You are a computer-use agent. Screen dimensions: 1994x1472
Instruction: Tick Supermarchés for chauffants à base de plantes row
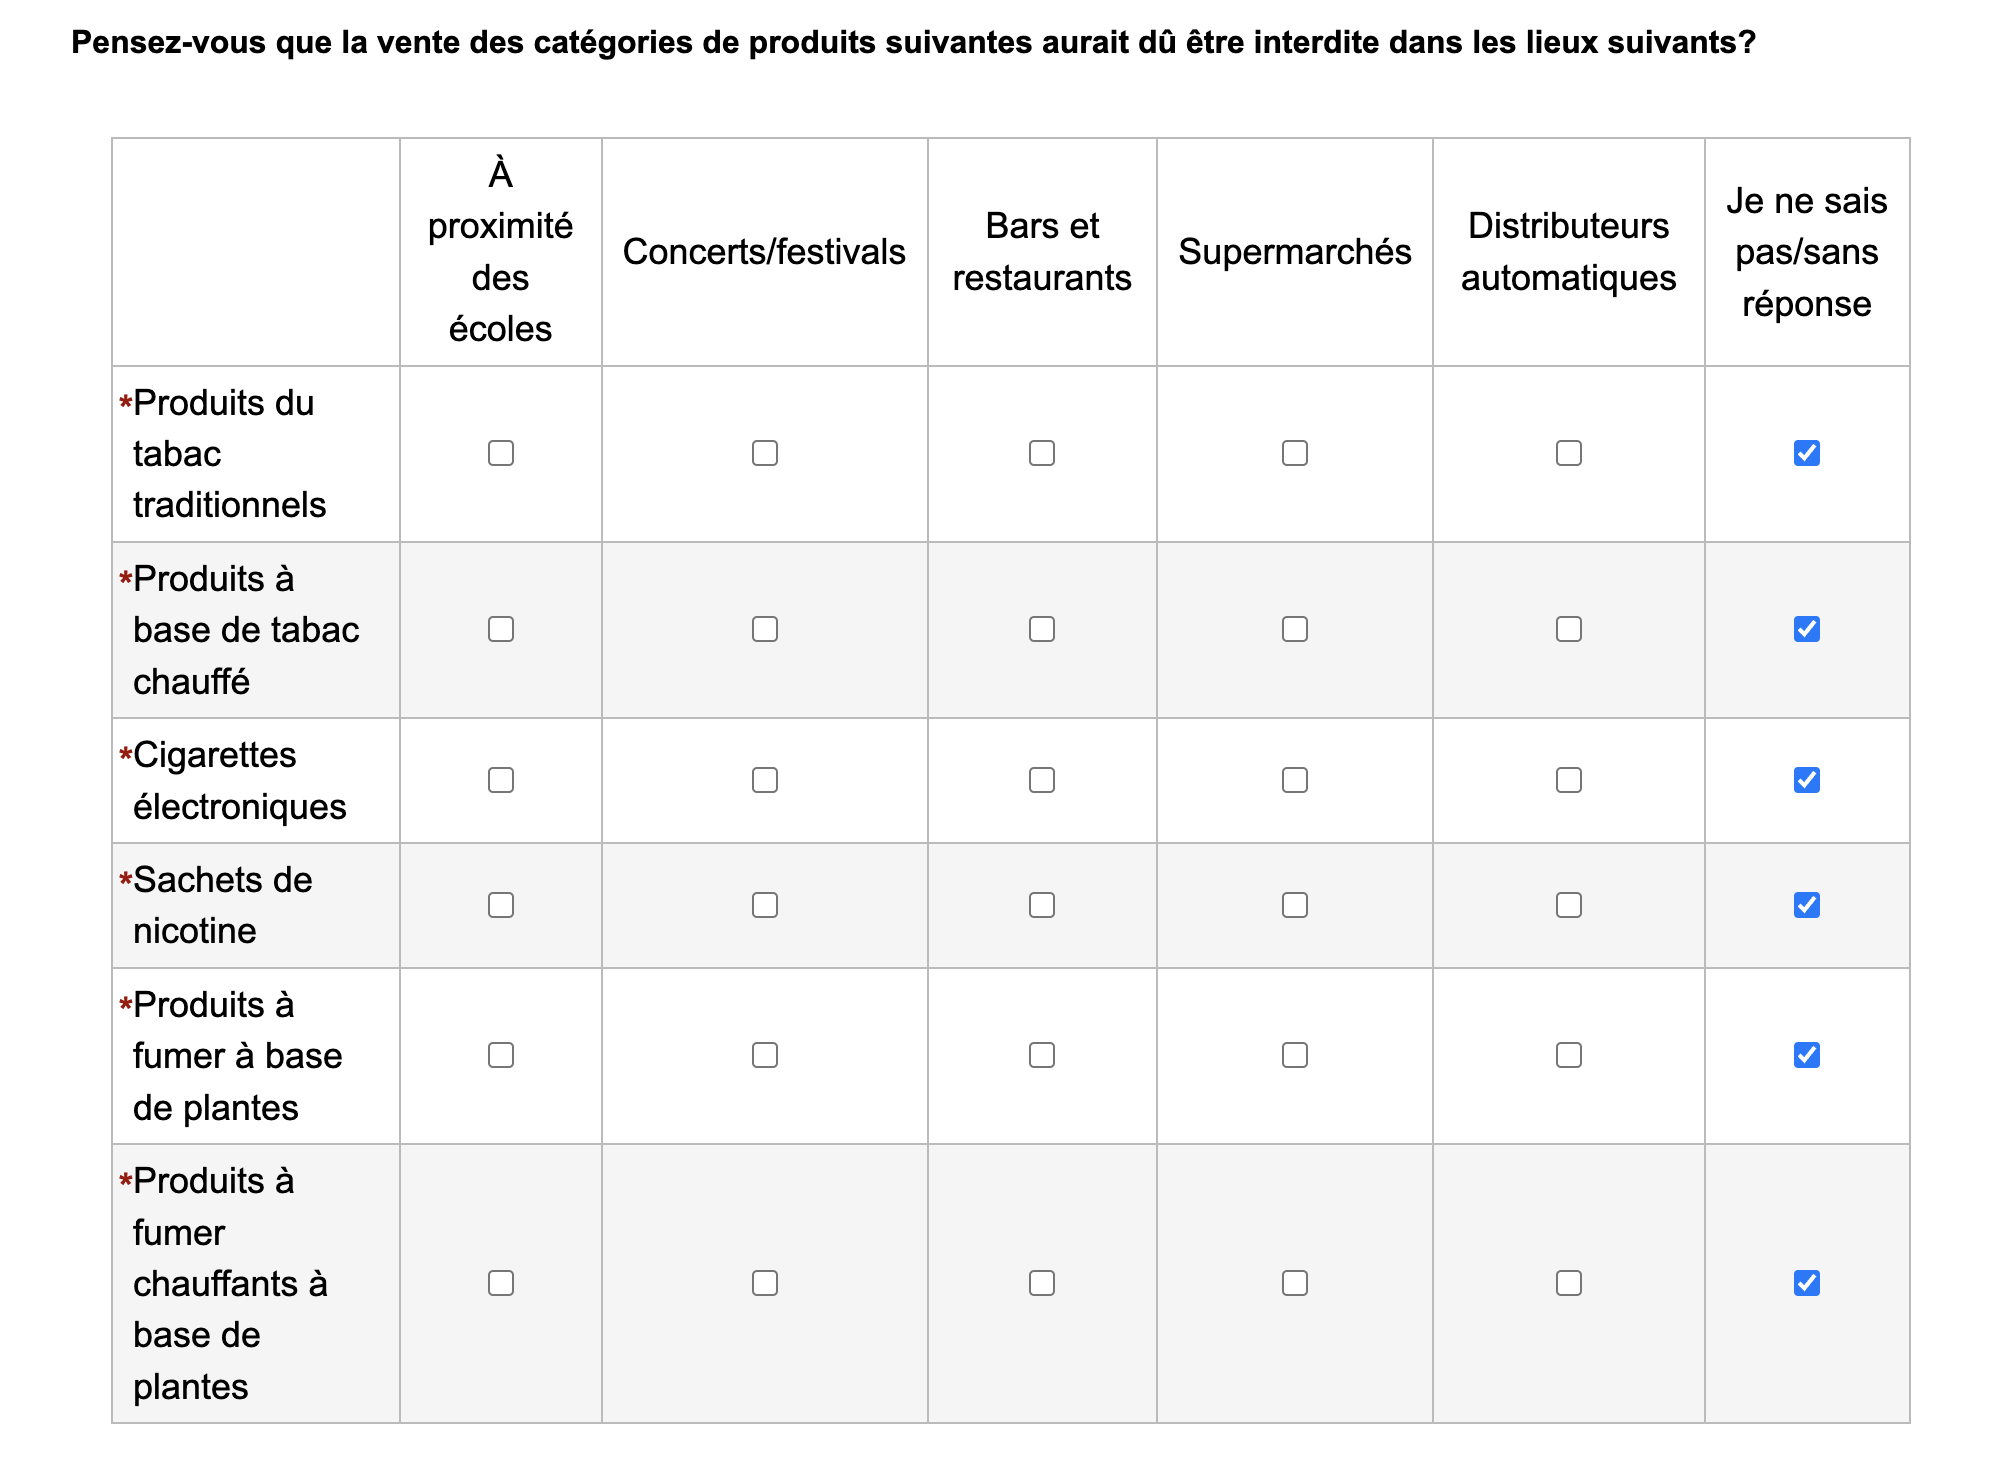(x=1295, y=1283)
